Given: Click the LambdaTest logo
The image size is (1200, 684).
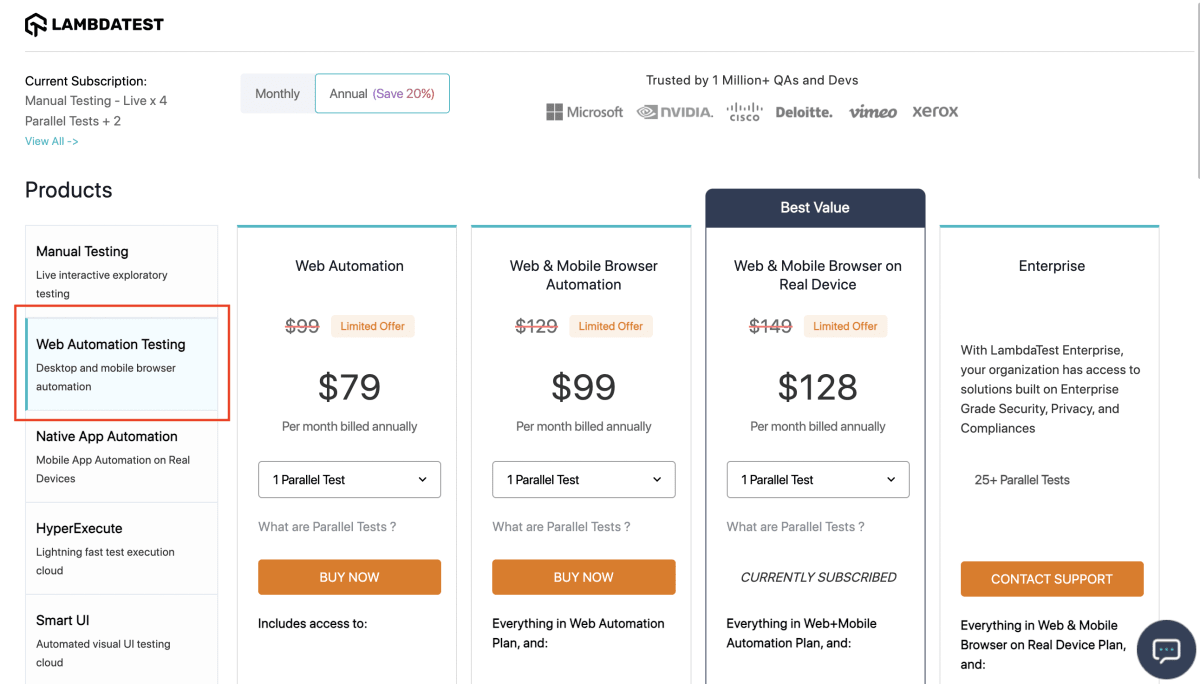Looking at the screenshot, I should point(94,25).
